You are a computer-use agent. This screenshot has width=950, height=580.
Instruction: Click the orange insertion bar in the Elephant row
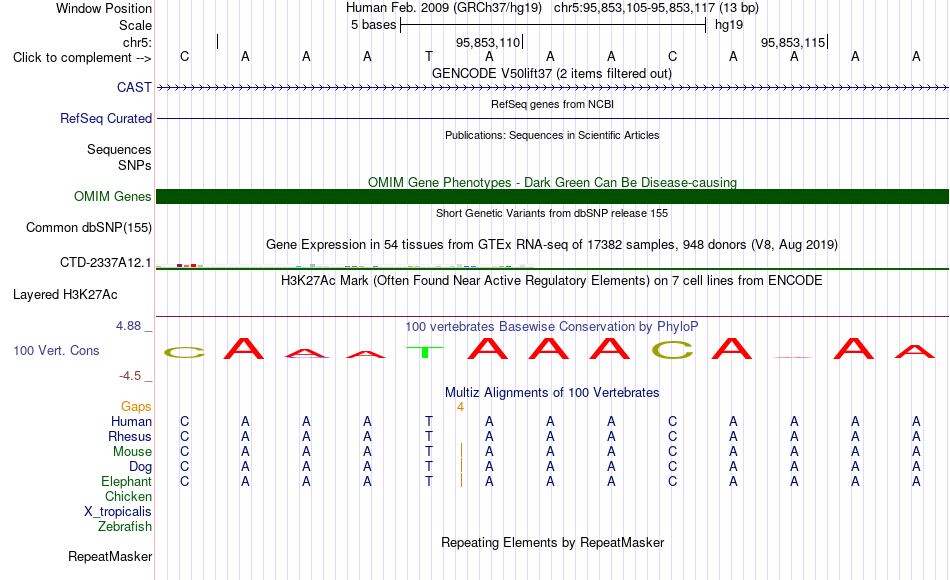tap(462, 480)
